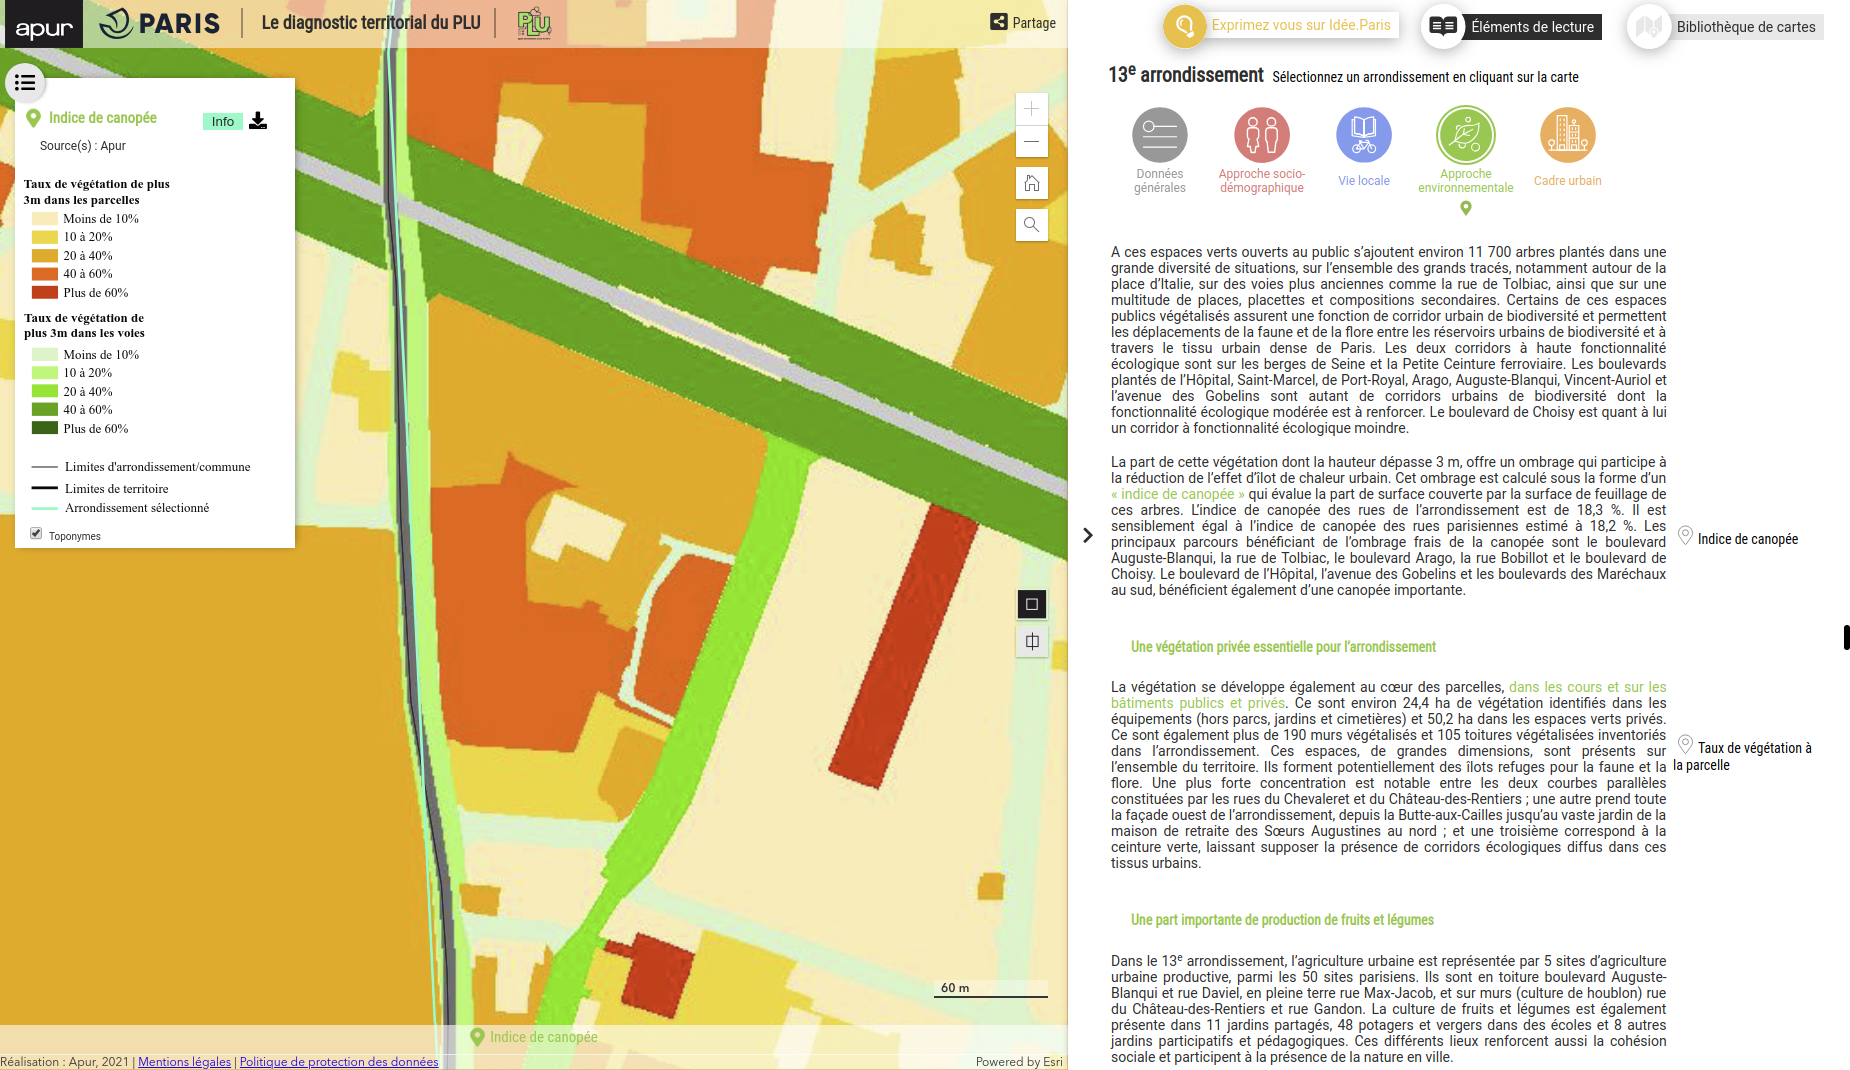
Task: Open Approche socio-démographique theme
Action: (x=1261, y=136)
